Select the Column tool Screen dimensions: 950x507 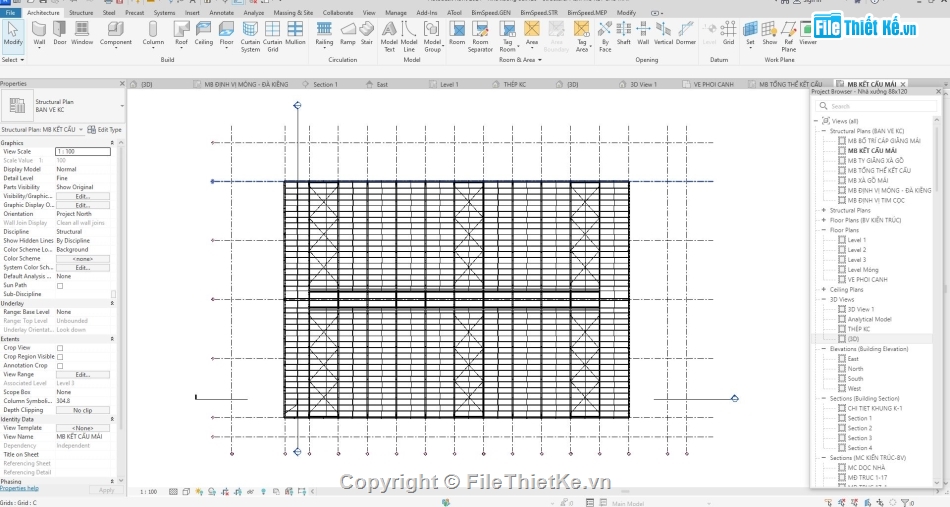[x=153, y=33]
